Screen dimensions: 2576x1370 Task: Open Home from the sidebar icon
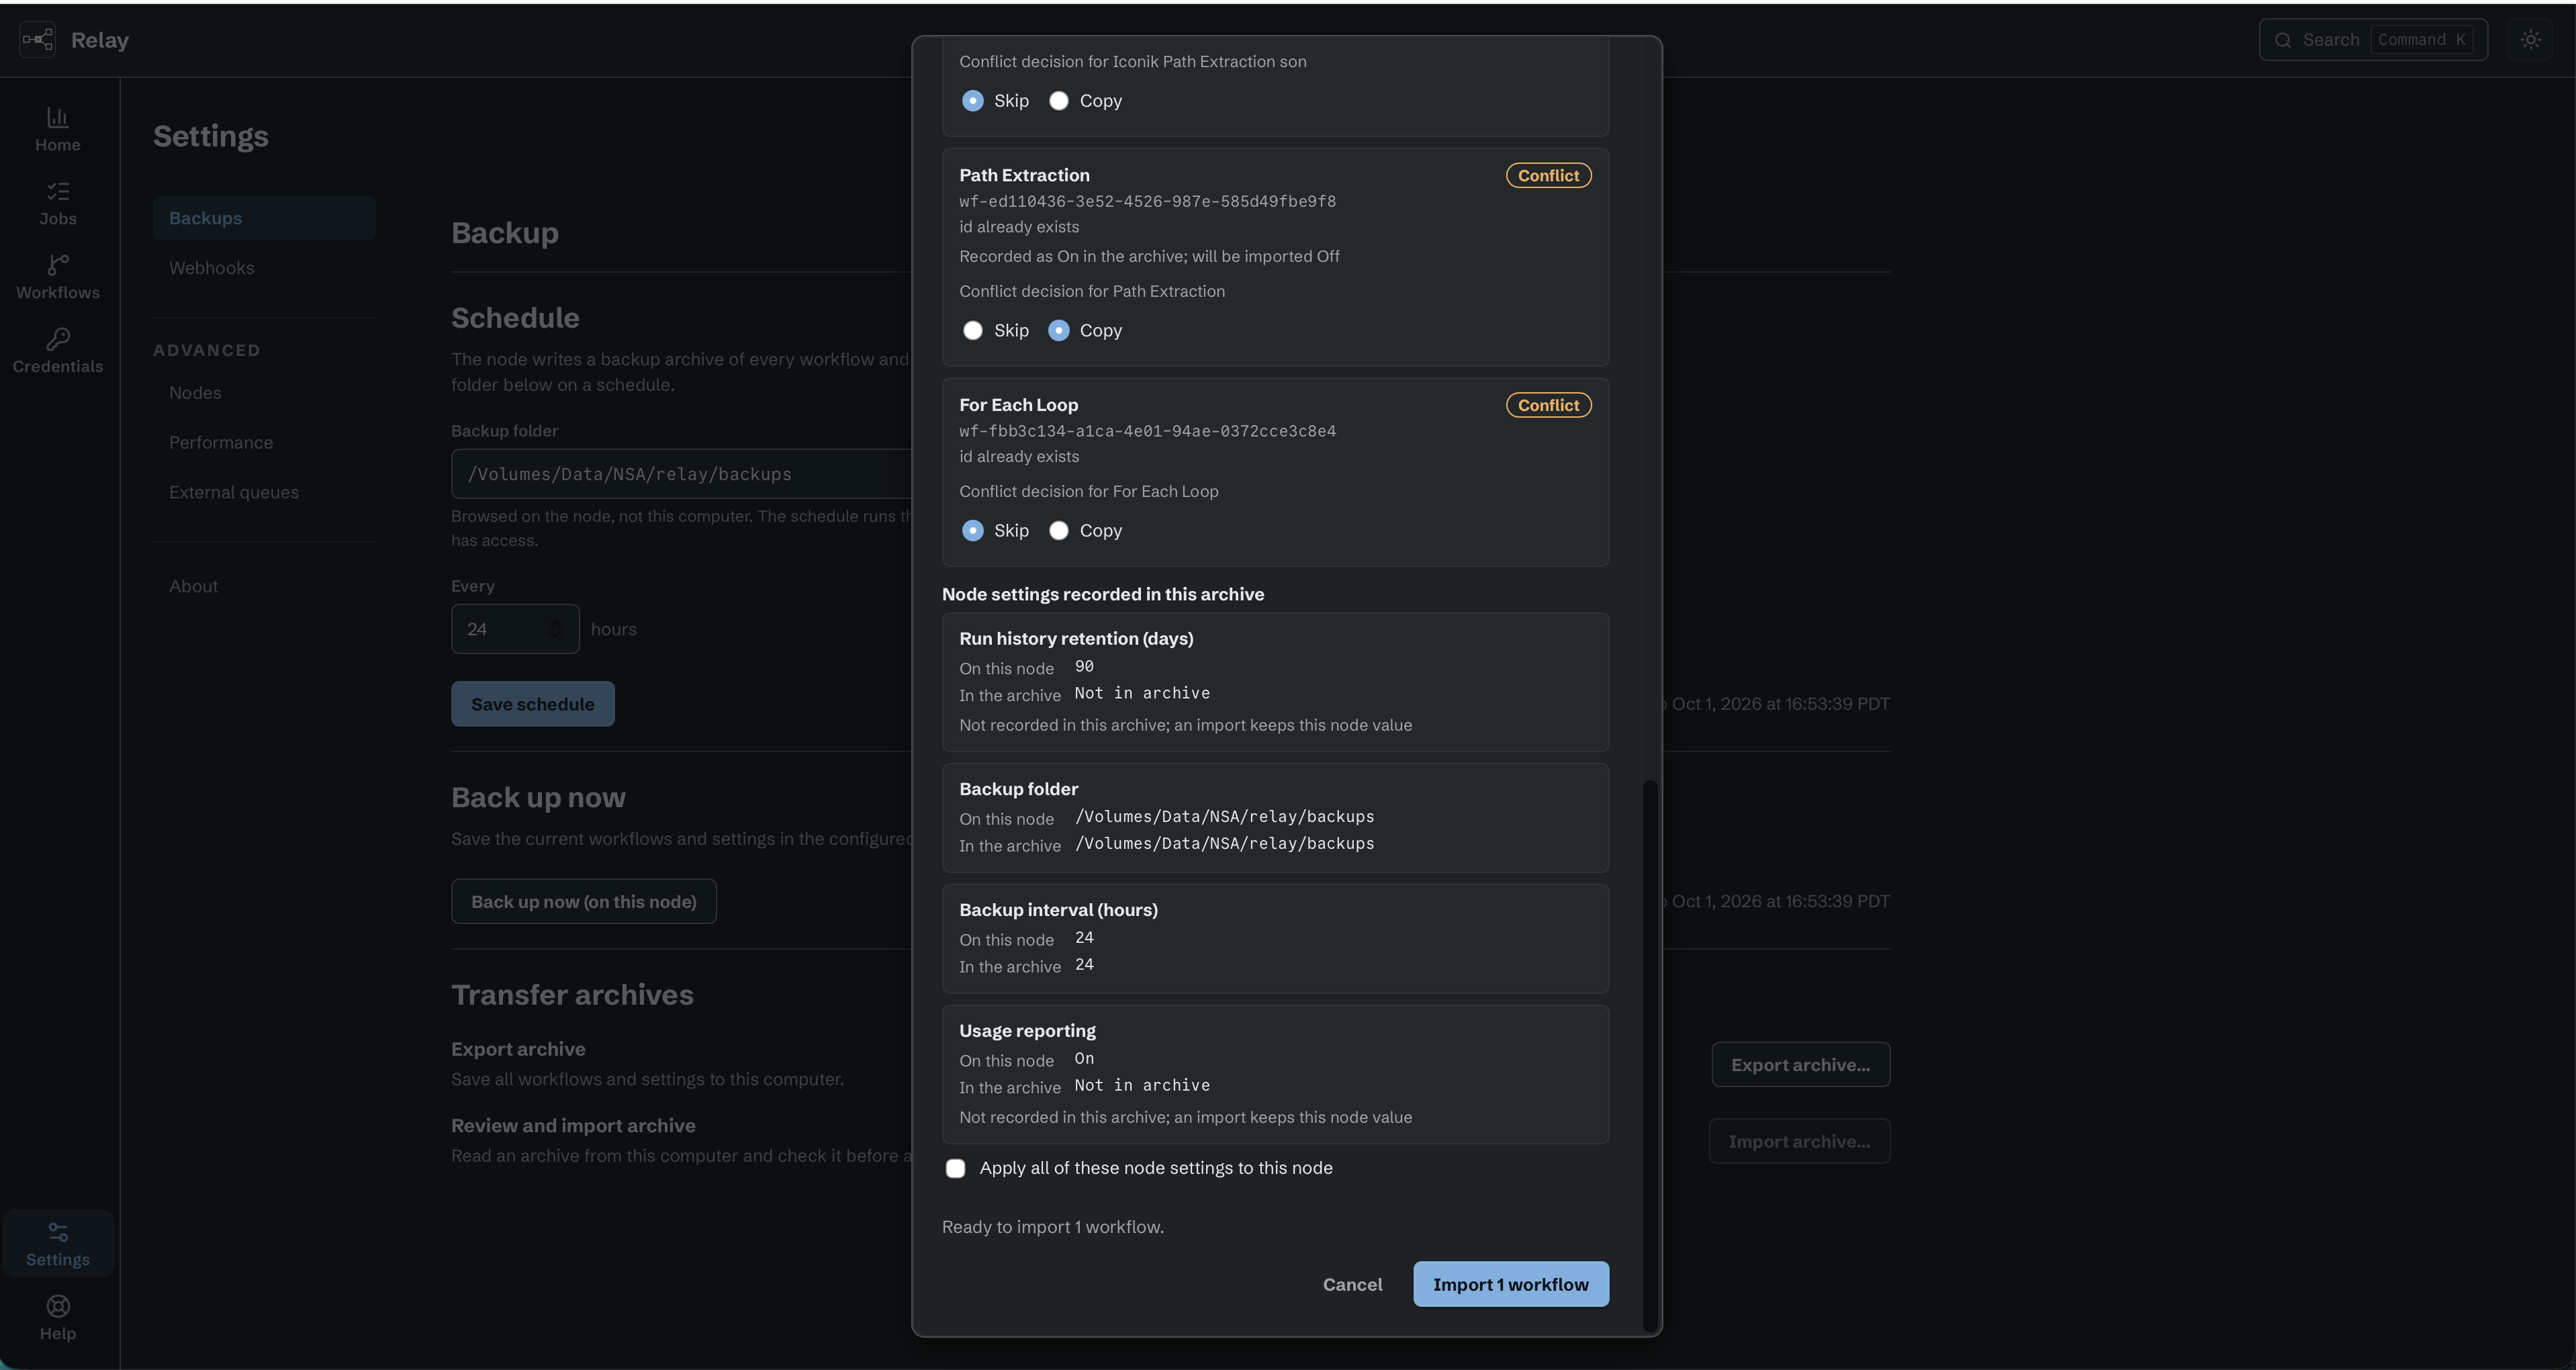[x=58, y=117]
